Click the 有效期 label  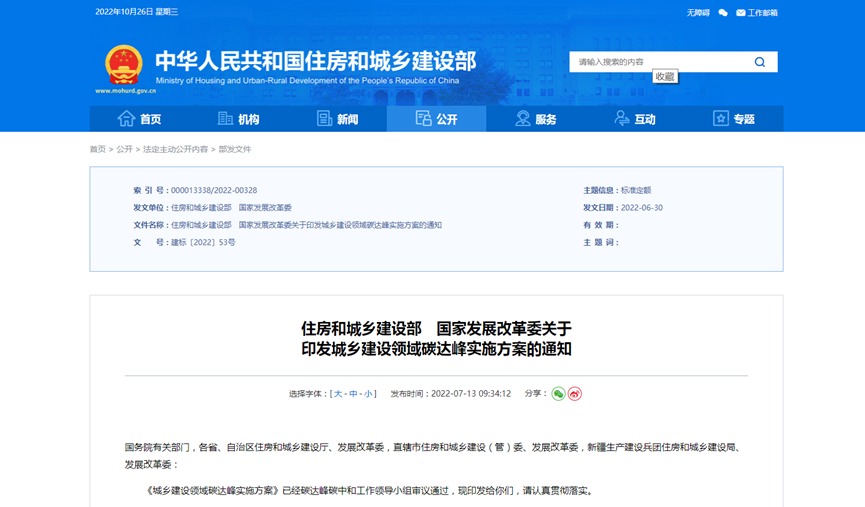[x=601, y=225]
